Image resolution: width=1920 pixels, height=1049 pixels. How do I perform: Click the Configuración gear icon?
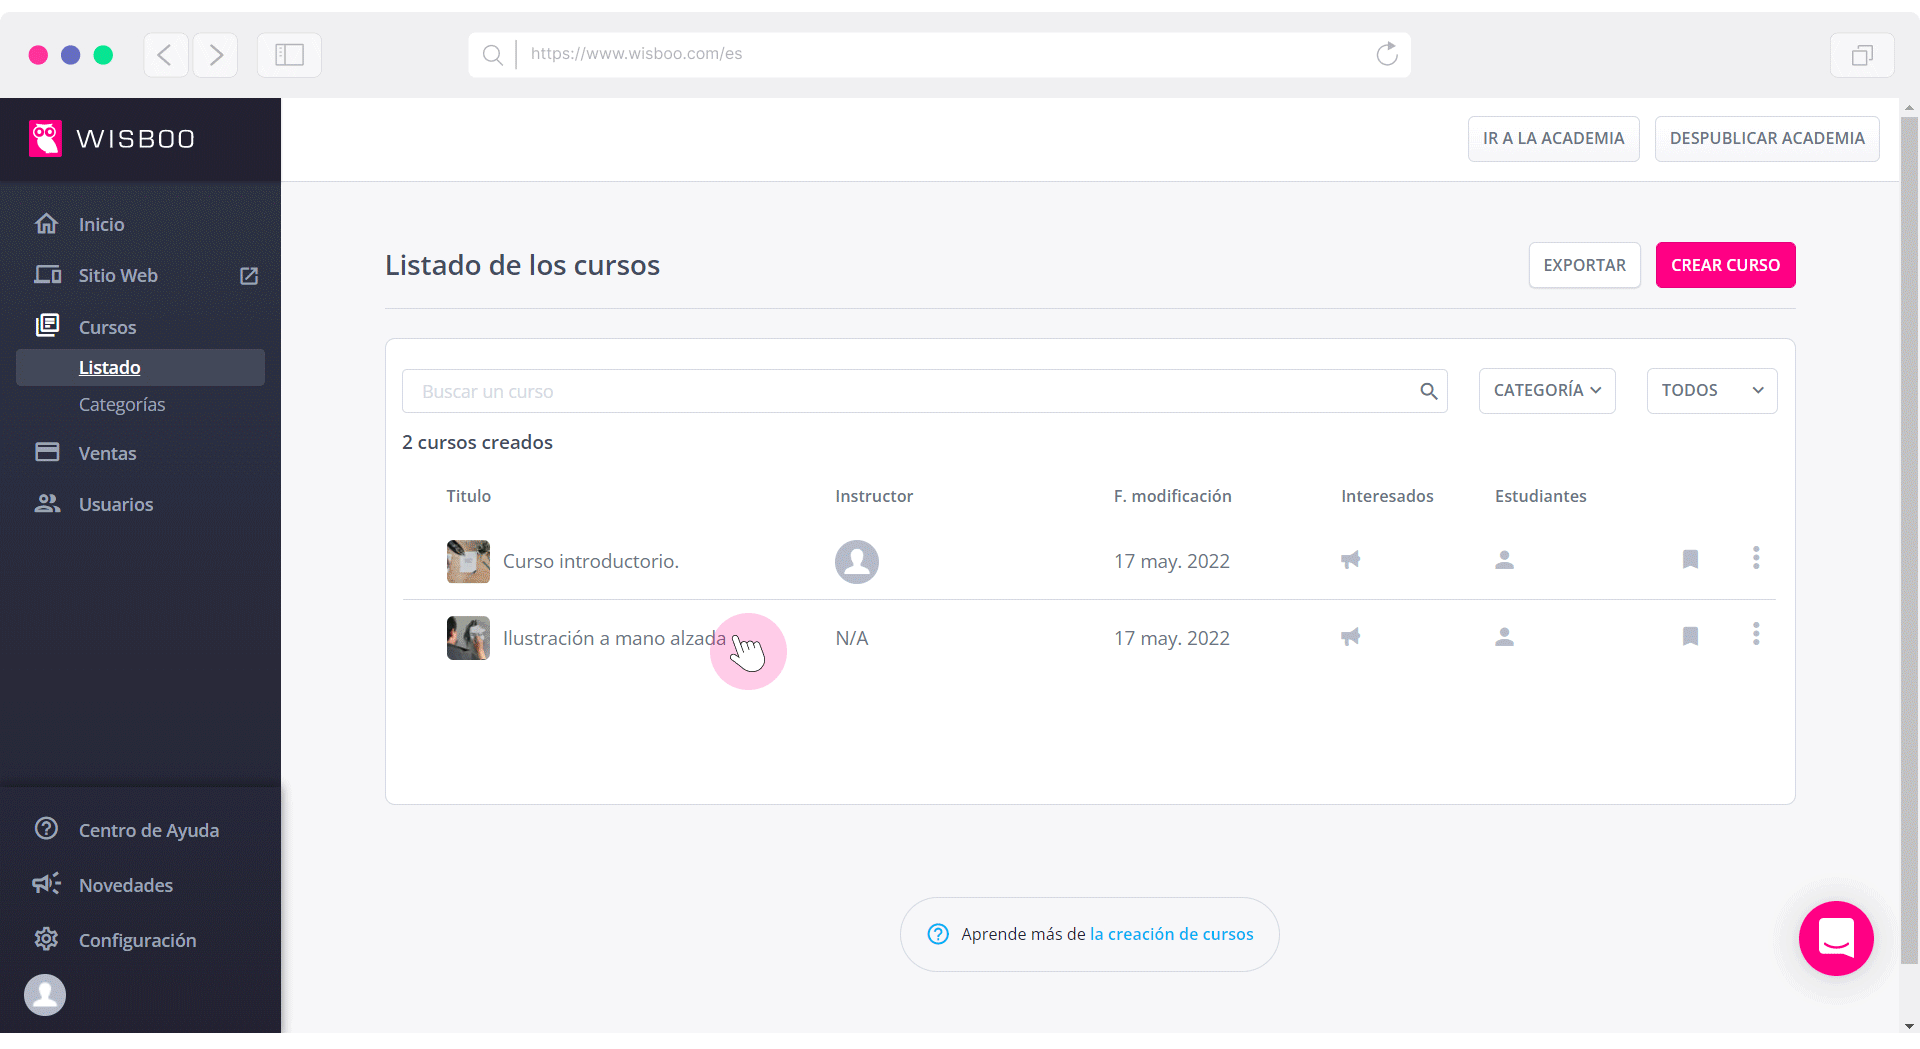pyautogui.click(x=46, y=938)
